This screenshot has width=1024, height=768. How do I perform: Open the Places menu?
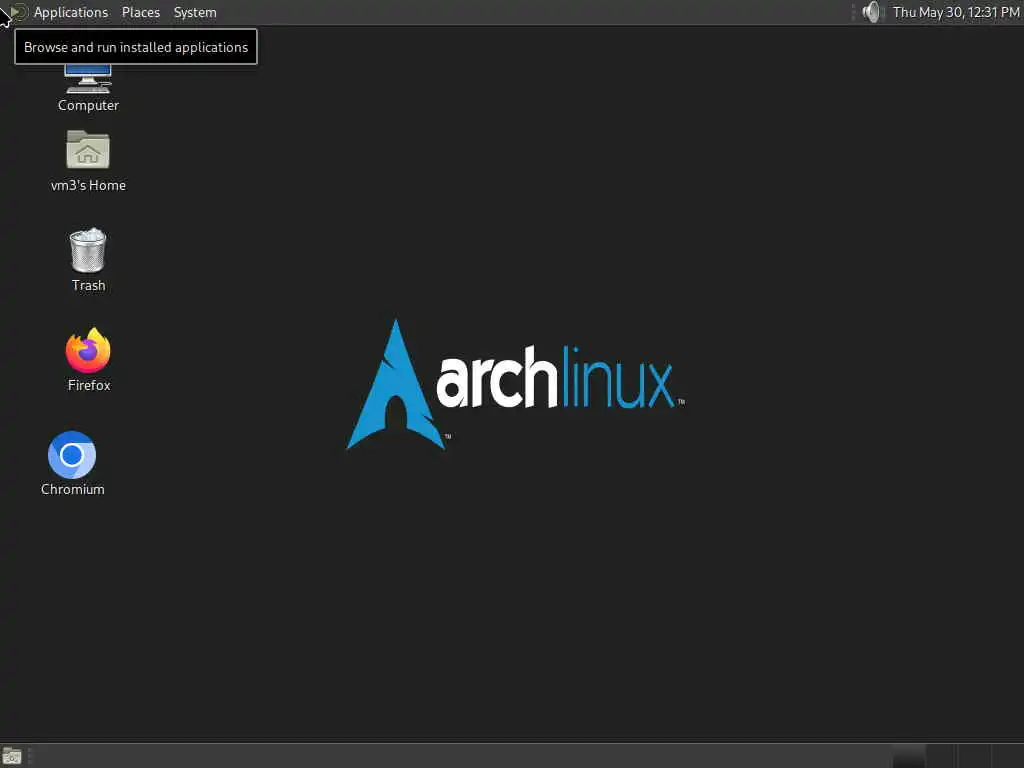click(x=140, y=12)
